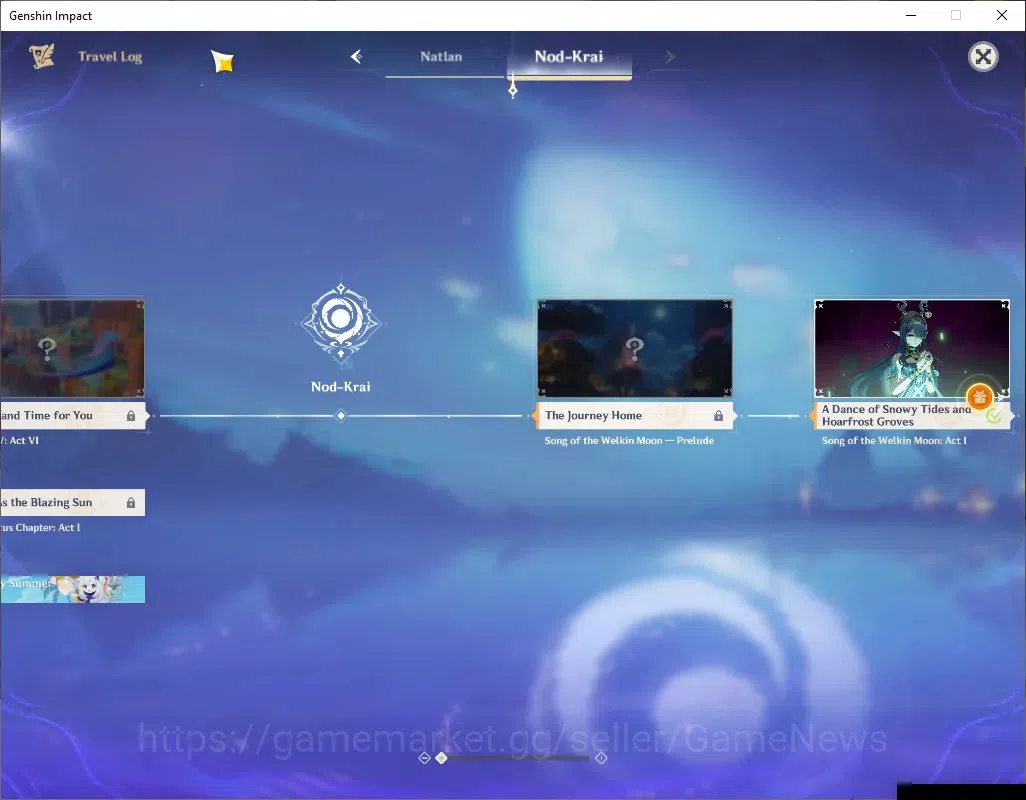The height and width of the screenshot is (800, 1026).
Task: Select the 'and Time for You' quest title
Action: [x=46, y=415]
